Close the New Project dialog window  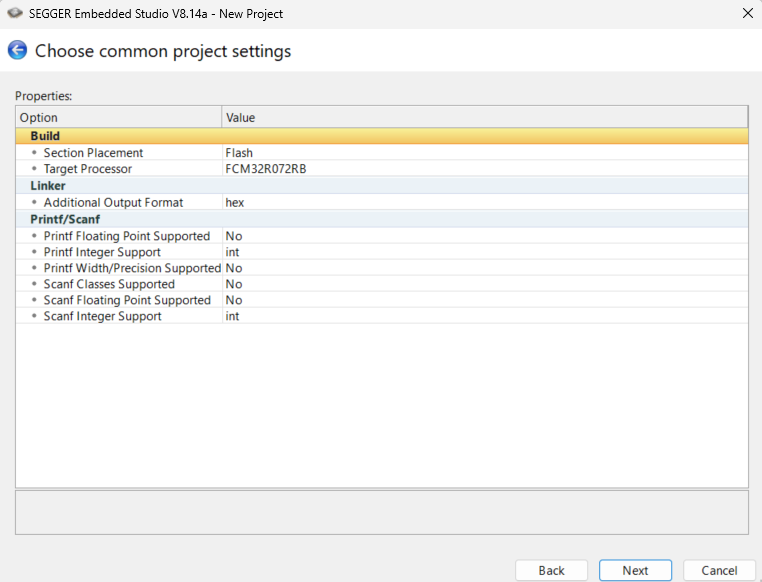[747, 13]
